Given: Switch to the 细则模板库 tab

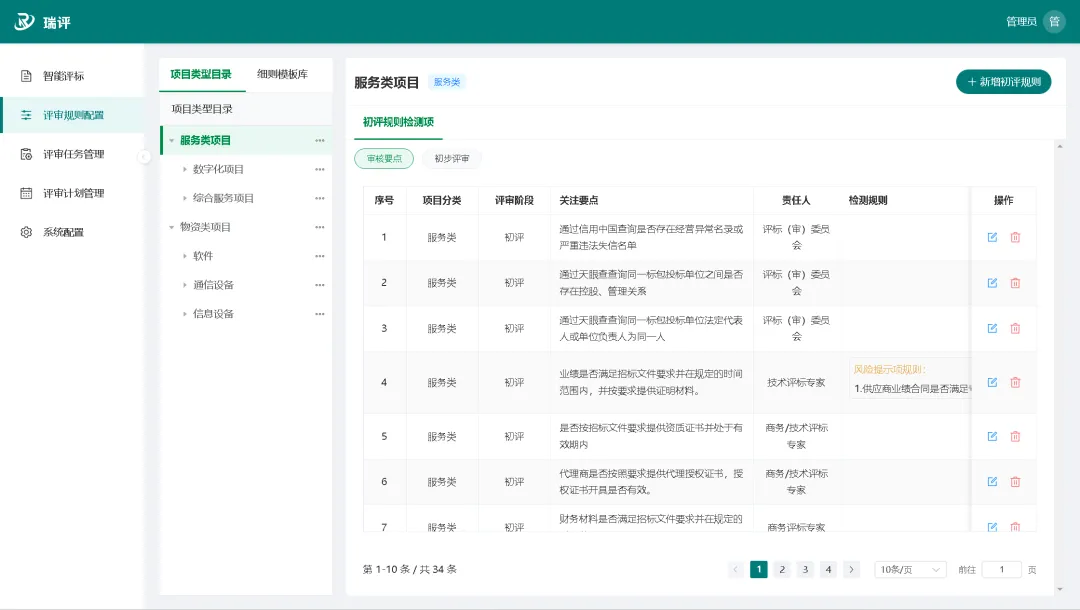Looking at the screenshot, I should (x=282, y=74).
